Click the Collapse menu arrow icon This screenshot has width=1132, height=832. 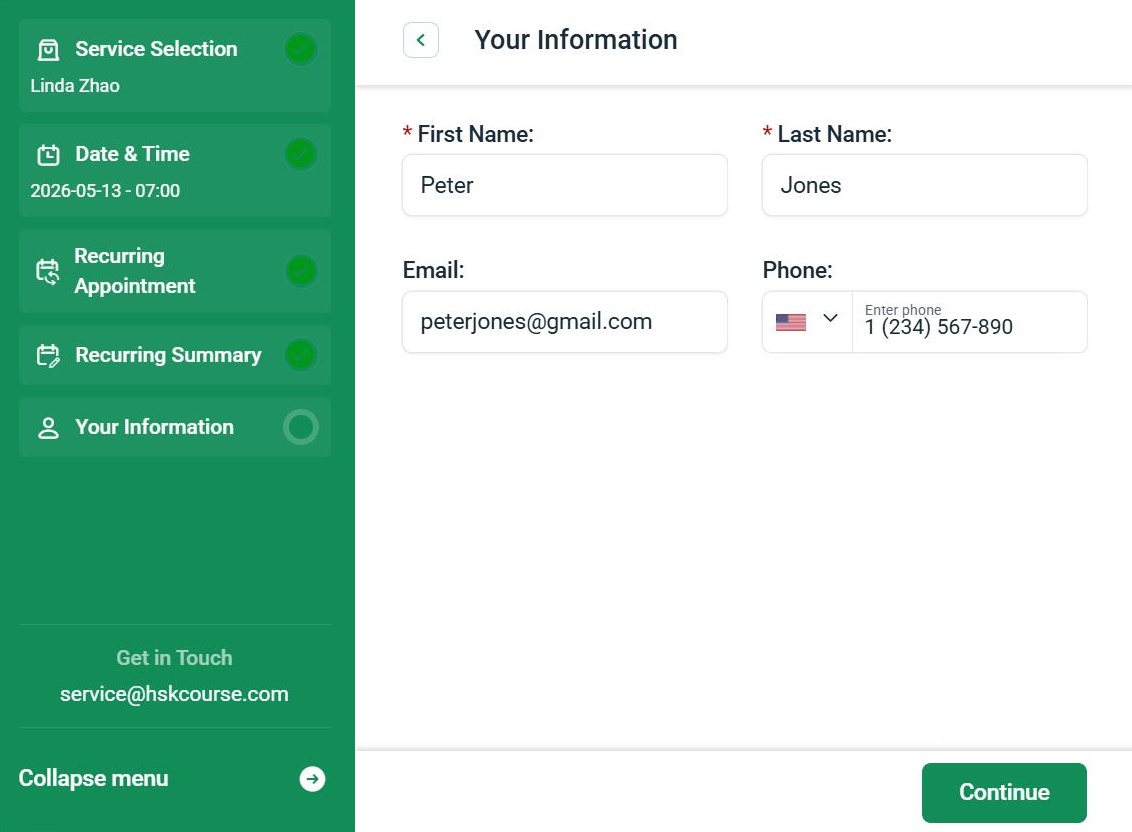click(x=313, y=779)
